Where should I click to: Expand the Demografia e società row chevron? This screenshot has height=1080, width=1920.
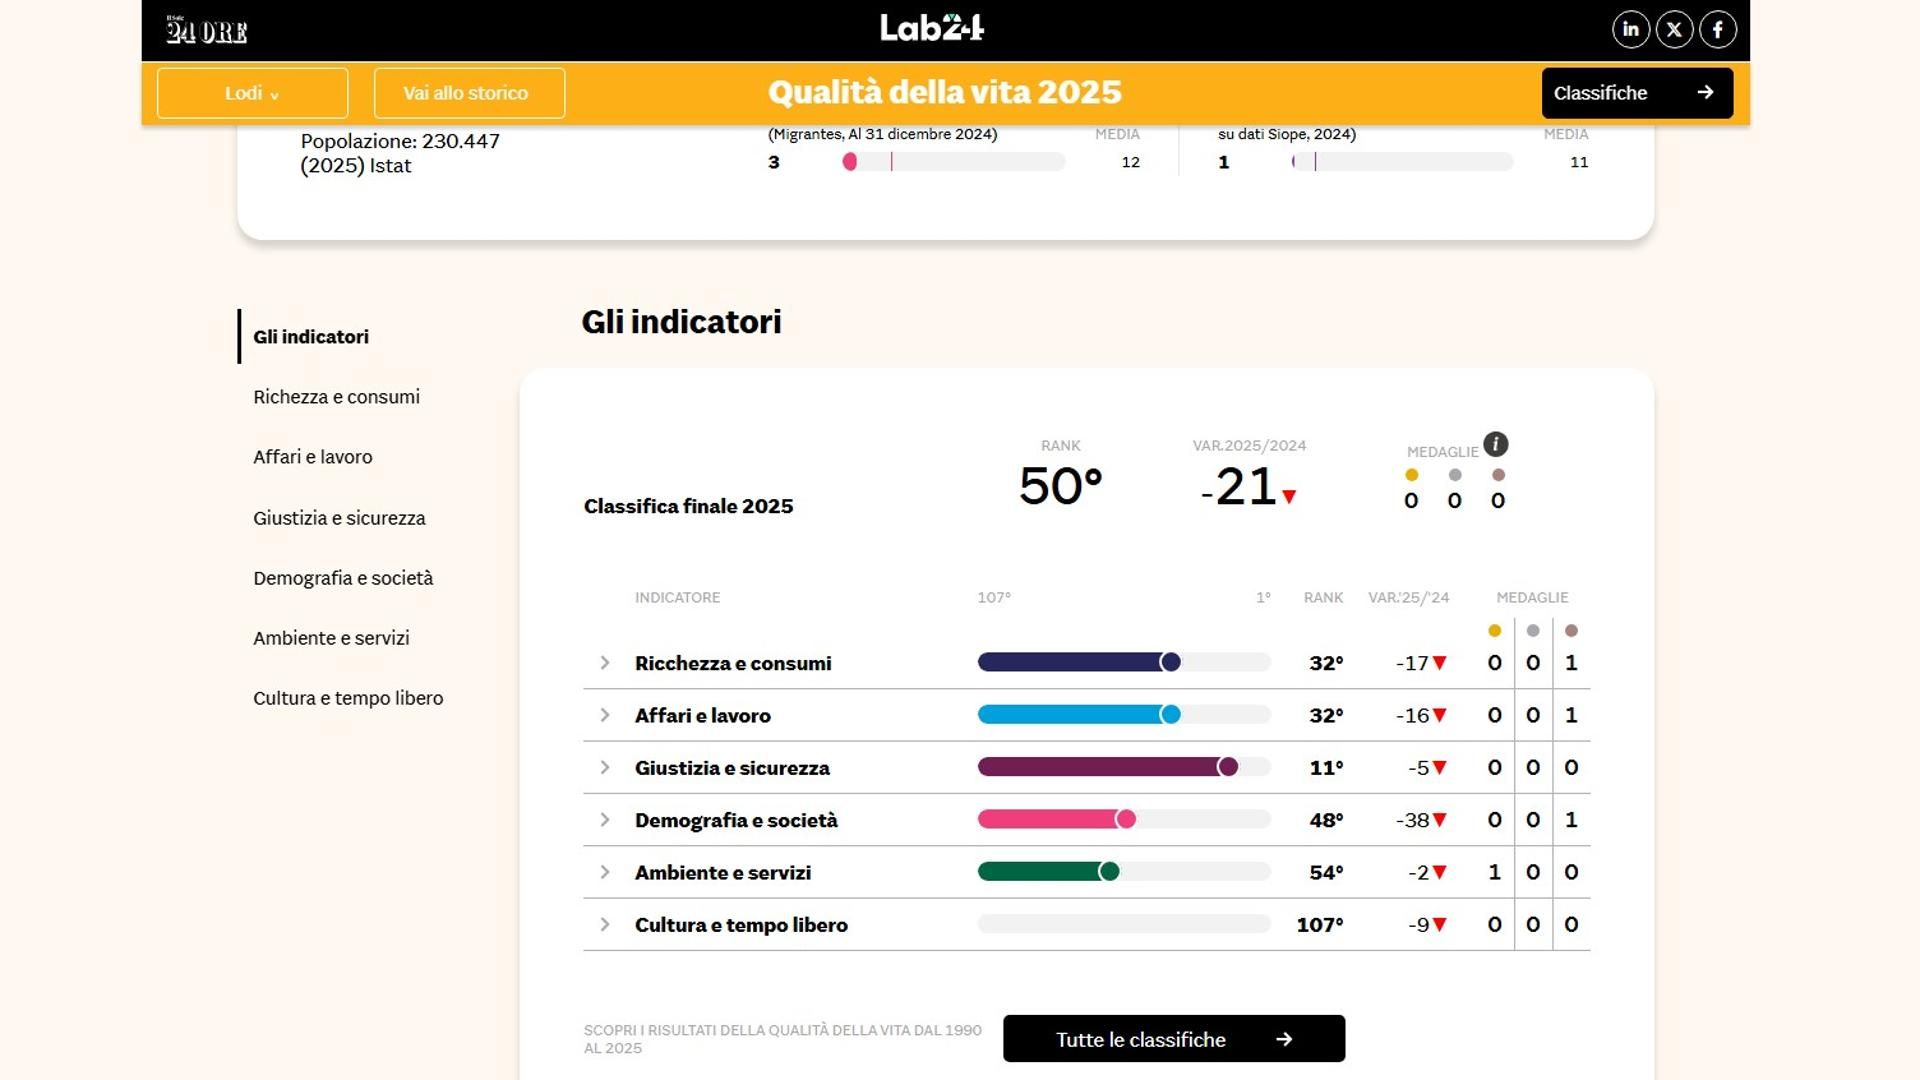(604, 820)
